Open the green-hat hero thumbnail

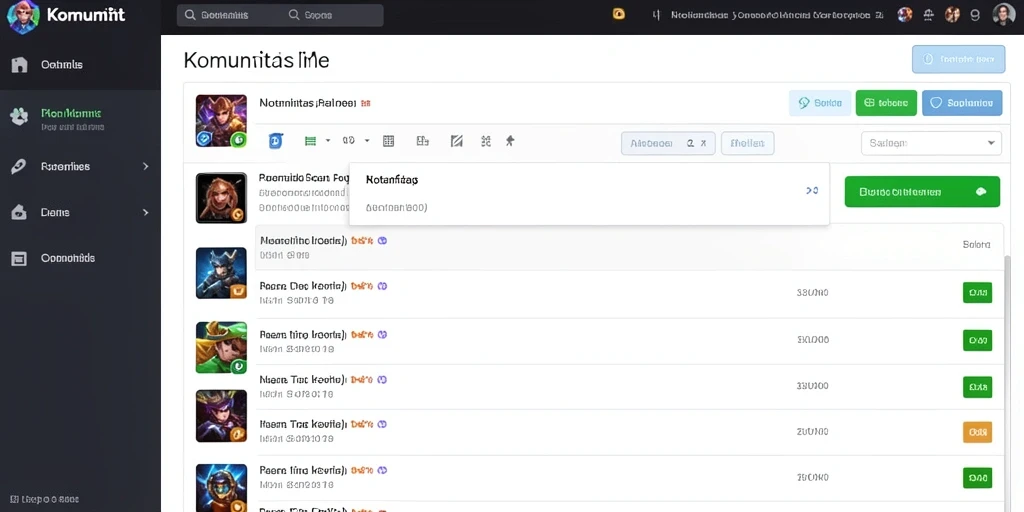[x=221, y=347]
